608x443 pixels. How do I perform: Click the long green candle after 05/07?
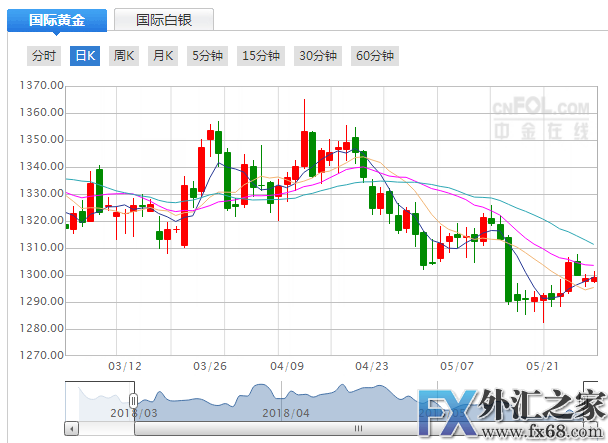pyautogui.click(x=509, y=270)
